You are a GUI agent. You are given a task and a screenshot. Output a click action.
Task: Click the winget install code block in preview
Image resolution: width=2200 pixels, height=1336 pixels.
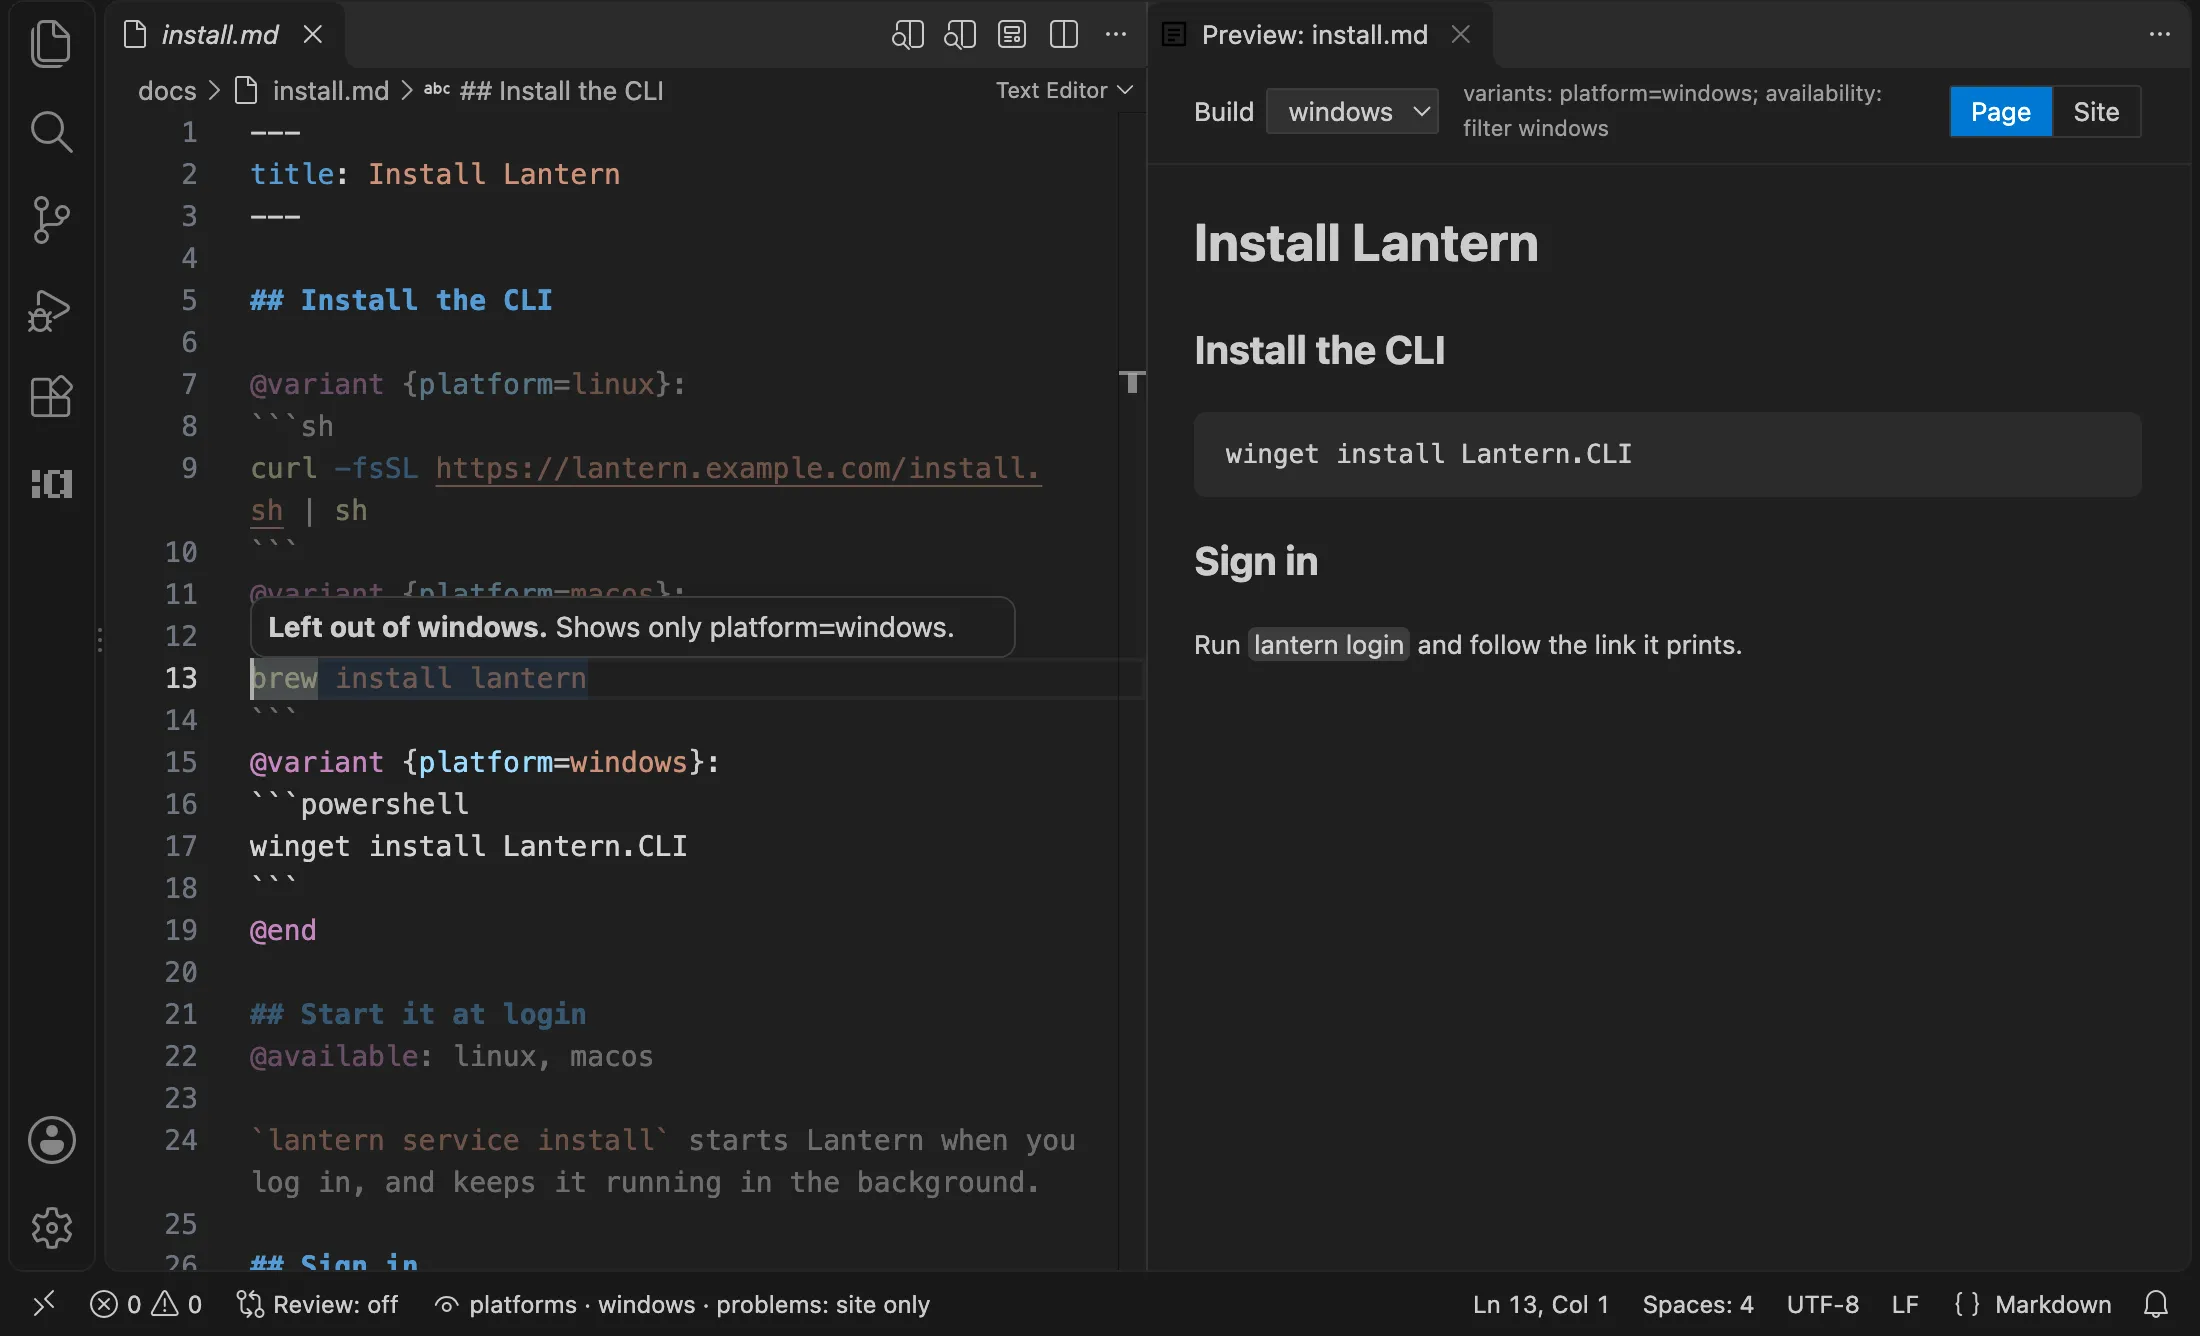coord(1667,454)
